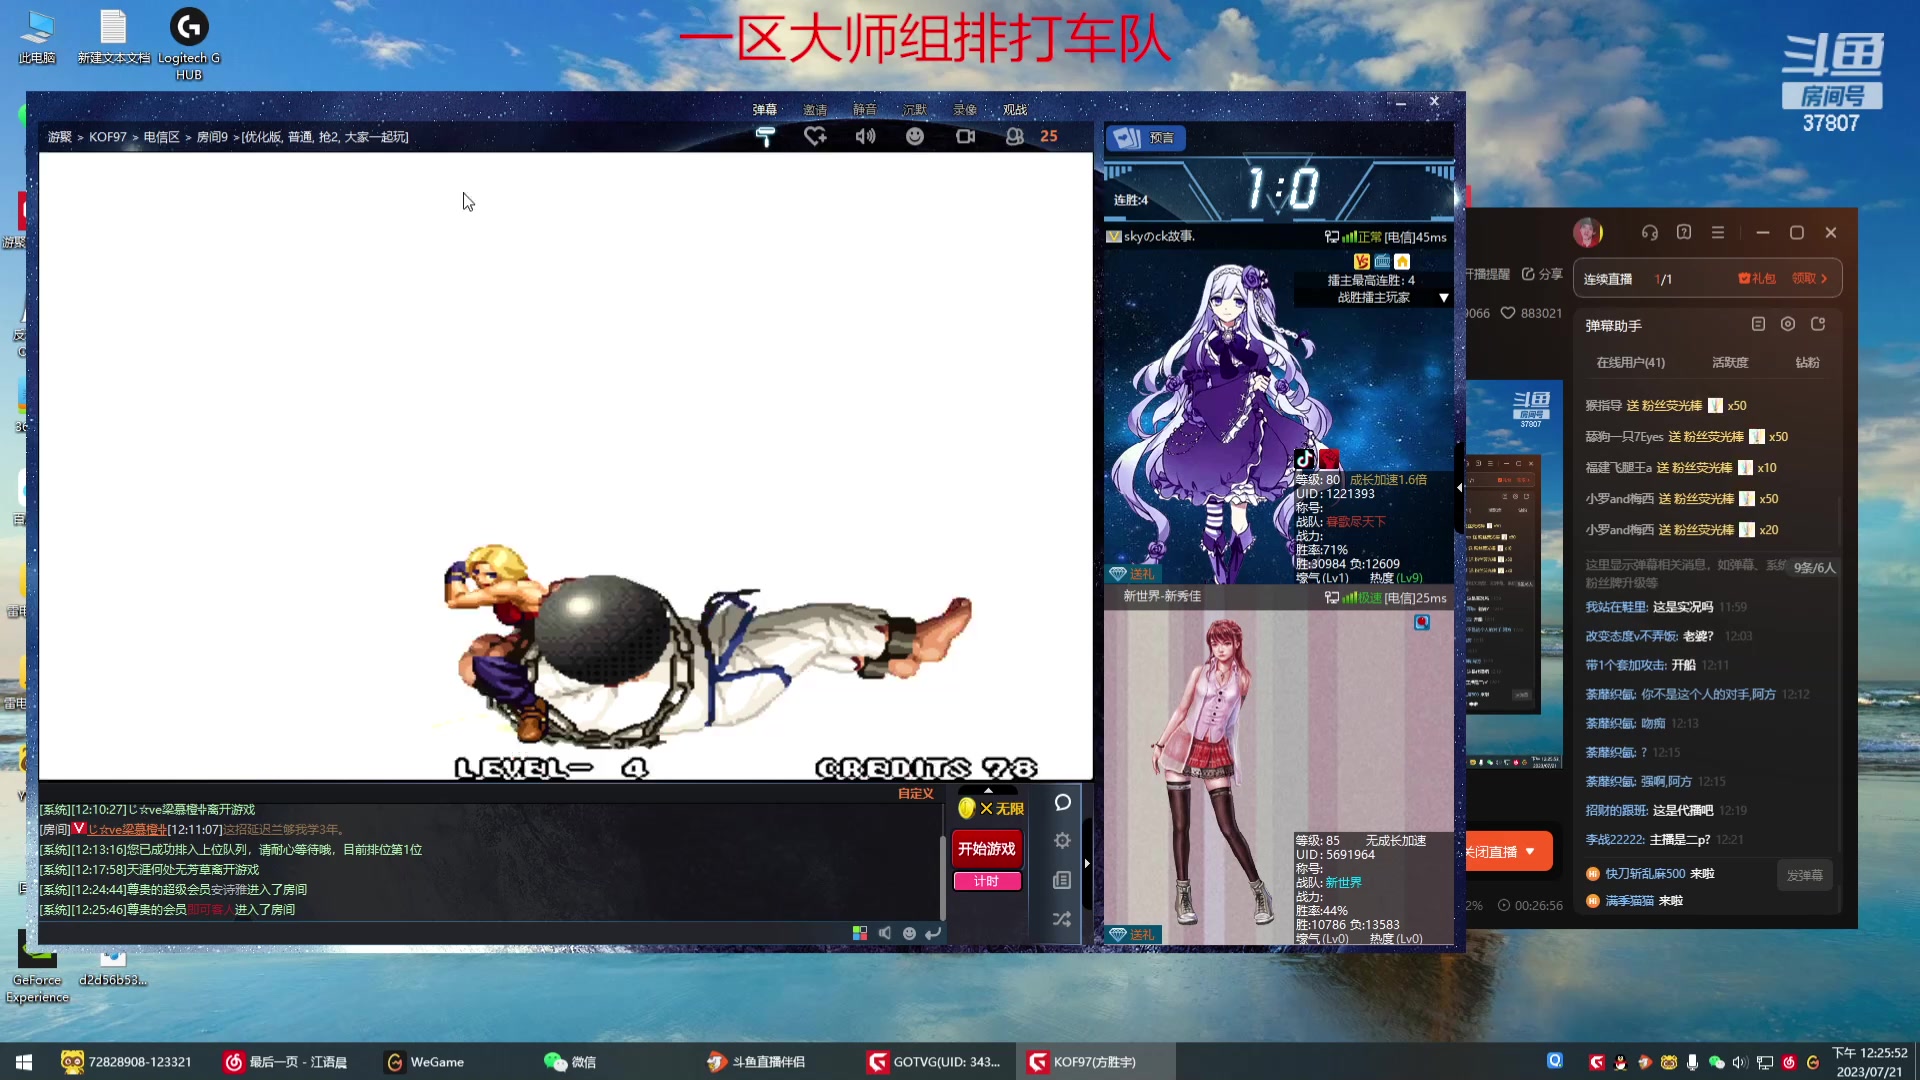Collapse the player side panel arrow
Screen dimensions: 1920x1080
[1459, 488]
